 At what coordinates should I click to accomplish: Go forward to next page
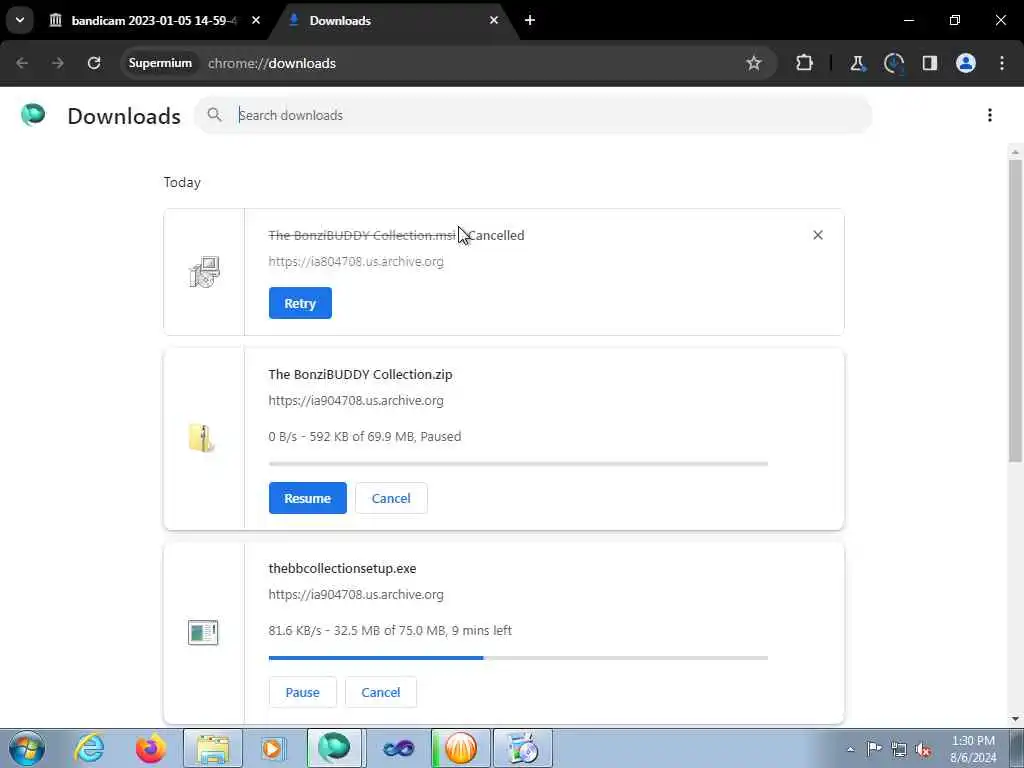tap(58, 63)
